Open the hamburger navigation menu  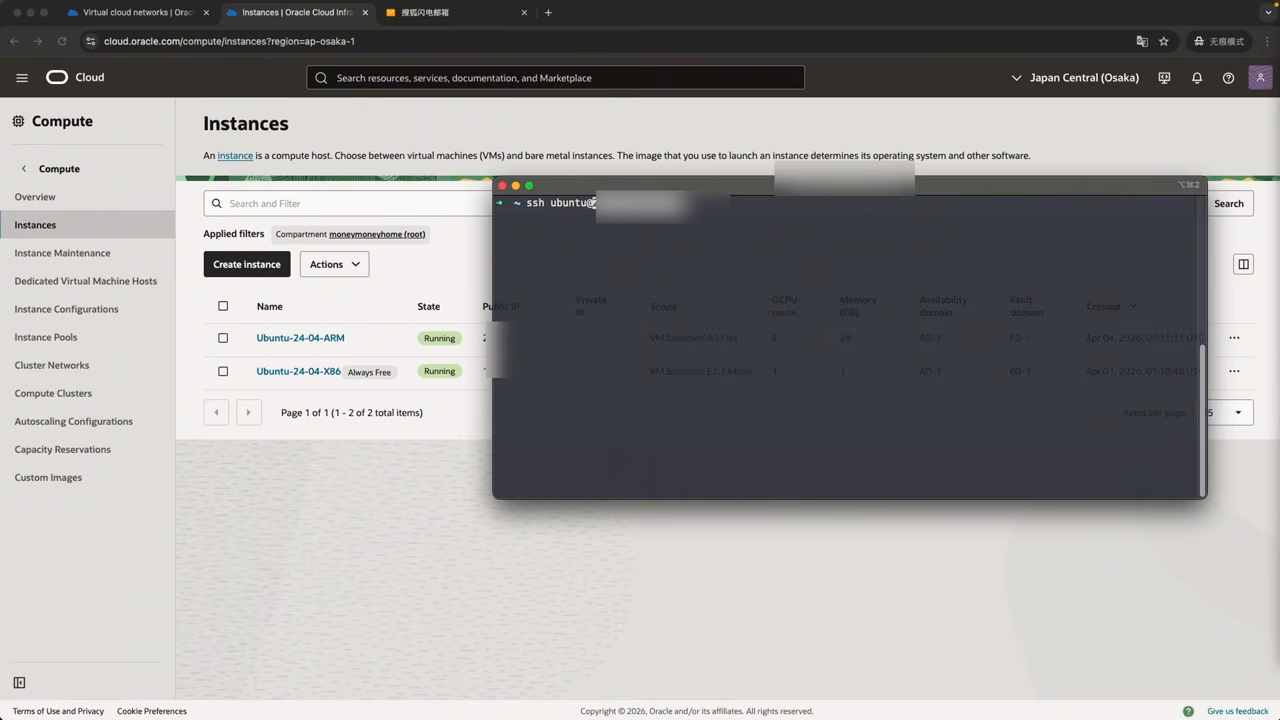click(21, 77)
